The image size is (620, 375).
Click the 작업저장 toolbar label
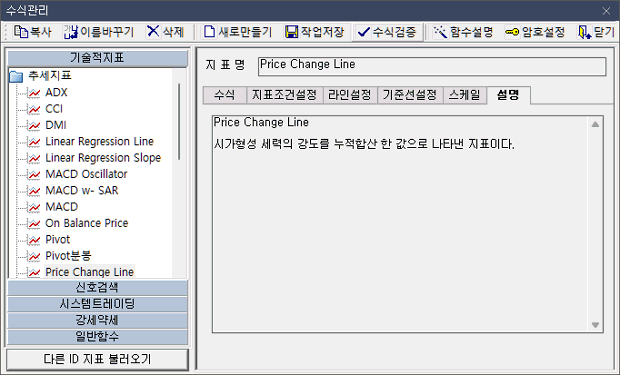tap(323, 32)
